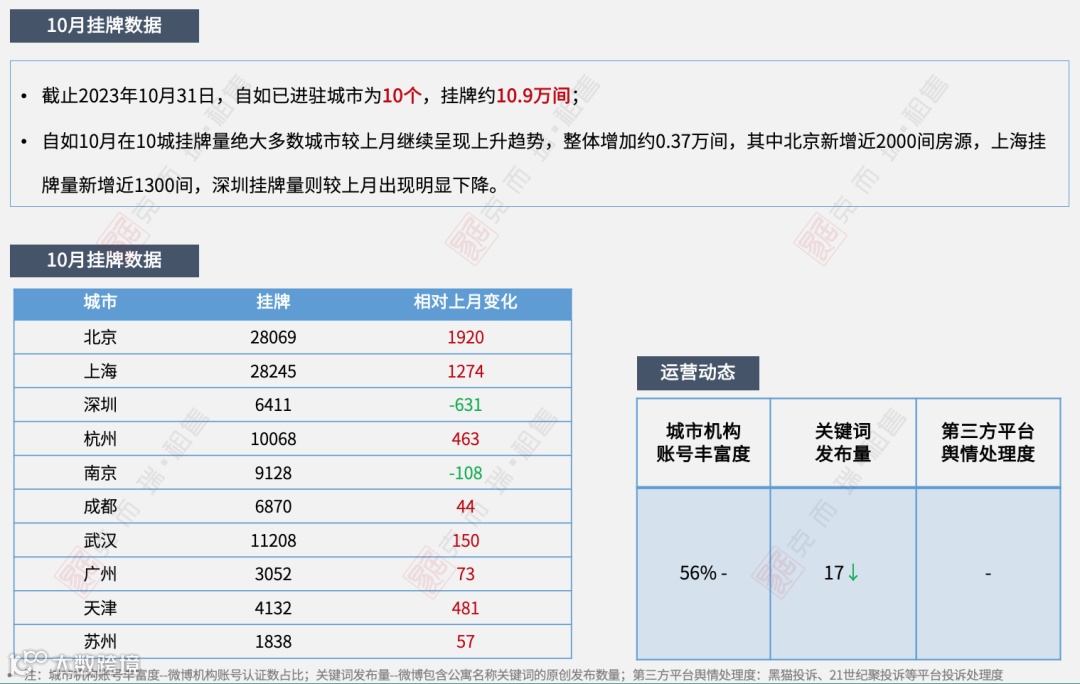Screen dimensions: 1080x684
Task: Click the 武汉 city cell
Action: pyautogui.click(x=101, y=541)
